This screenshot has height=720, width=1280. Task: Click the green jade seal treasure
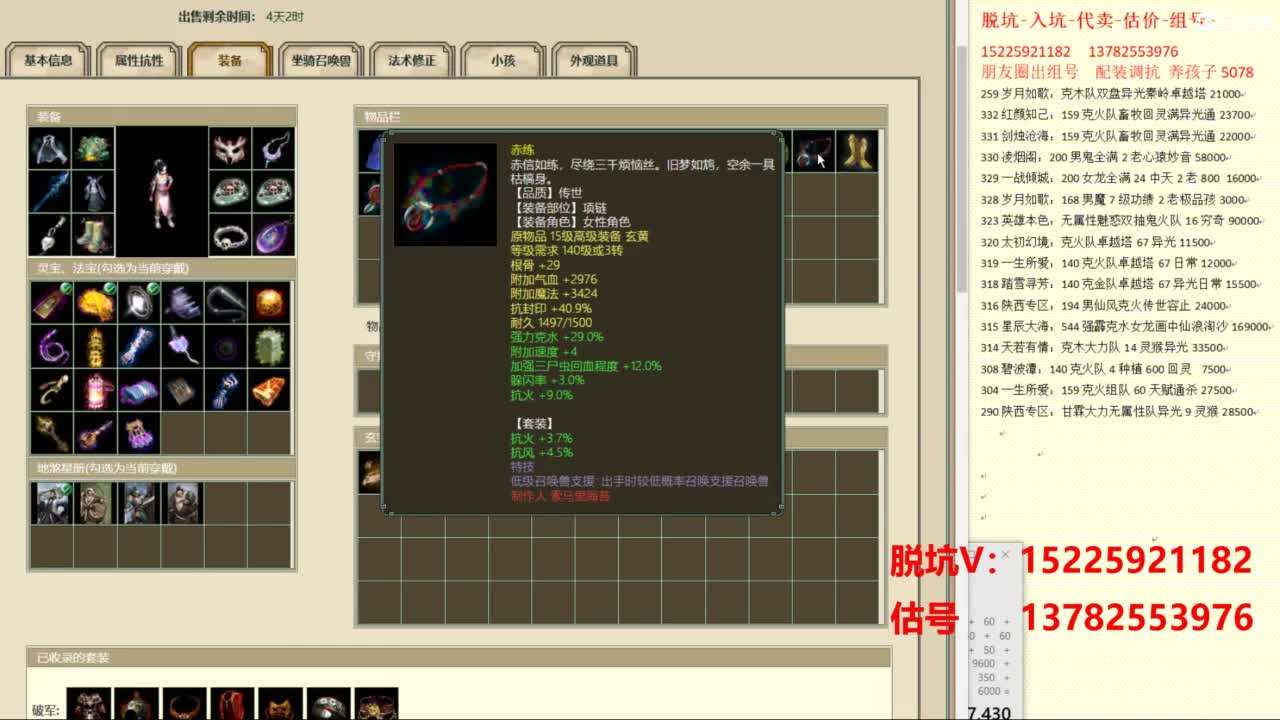(270, 346)
